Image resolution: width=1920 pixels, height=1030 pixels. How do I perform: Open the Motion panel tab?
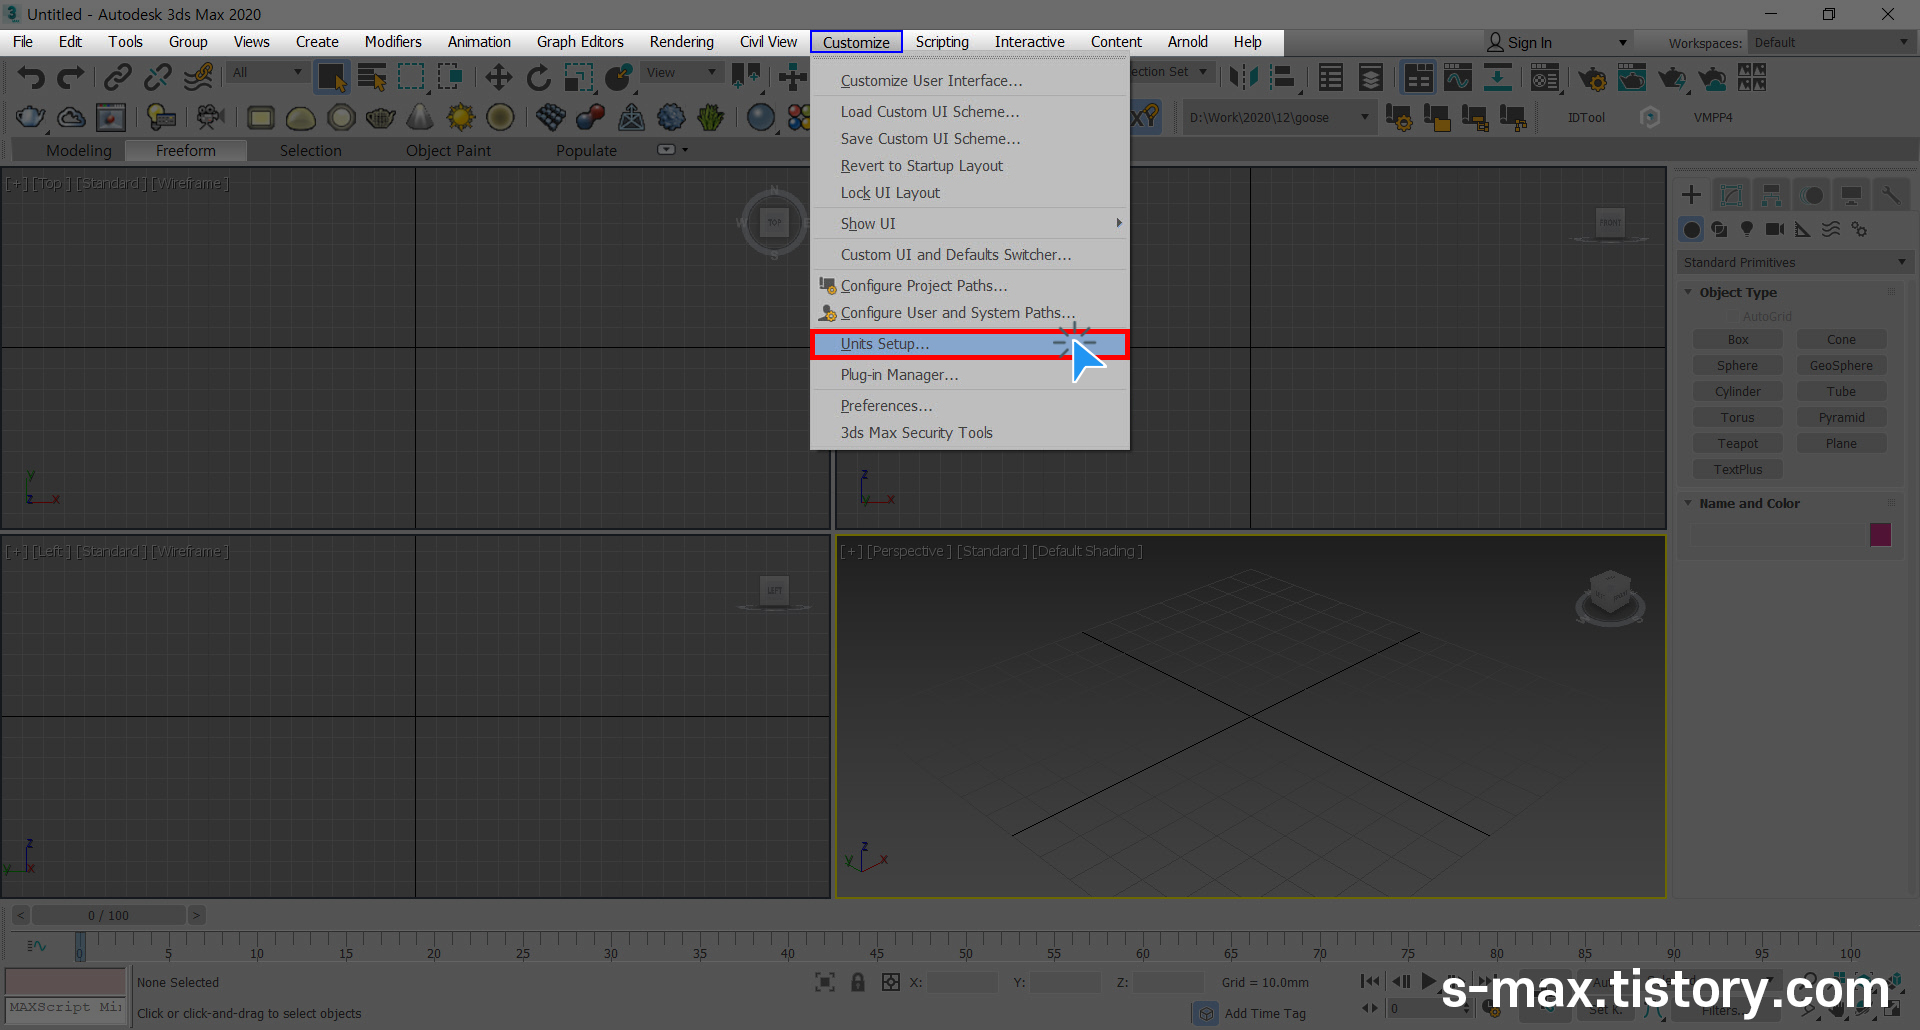(x=1813, y=195)
